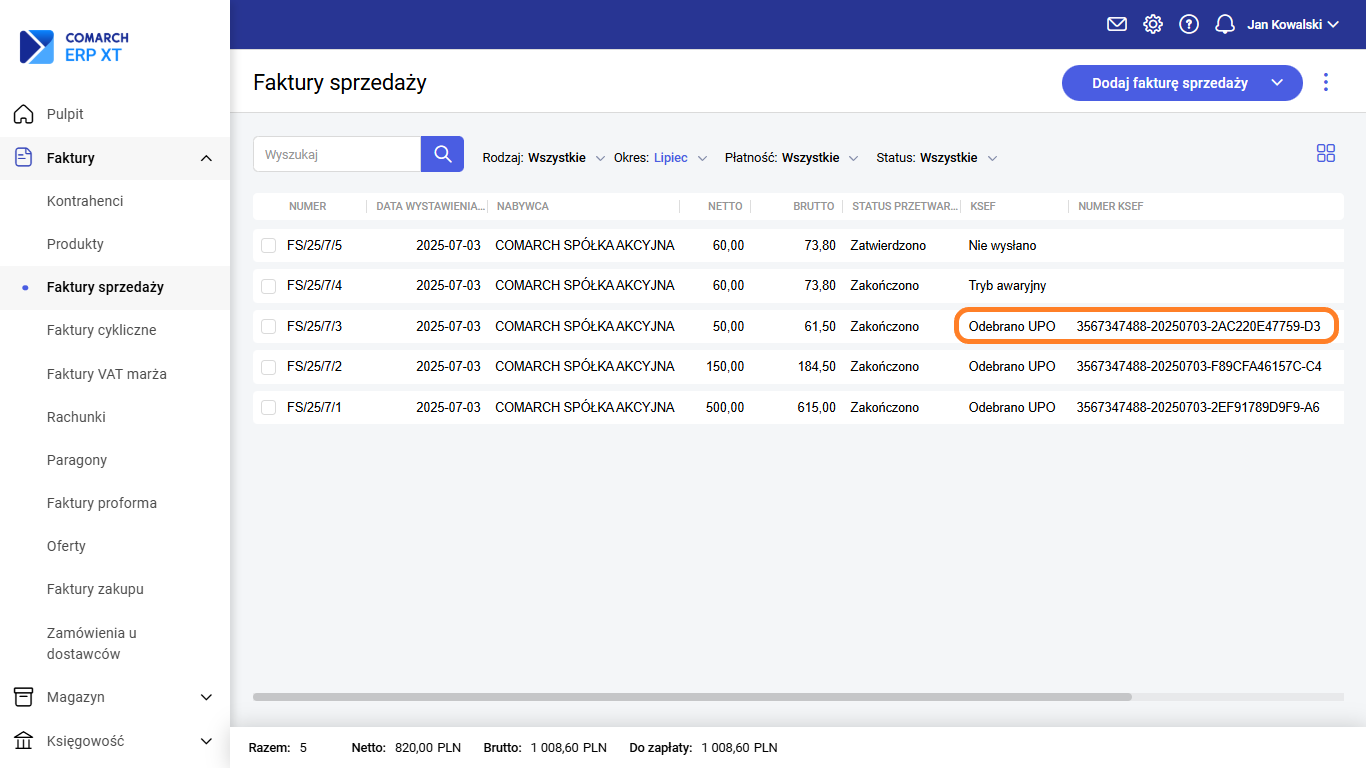Open the Jan Kowalski user menu
This screenshot has width=1366, height=768.
1292,24
